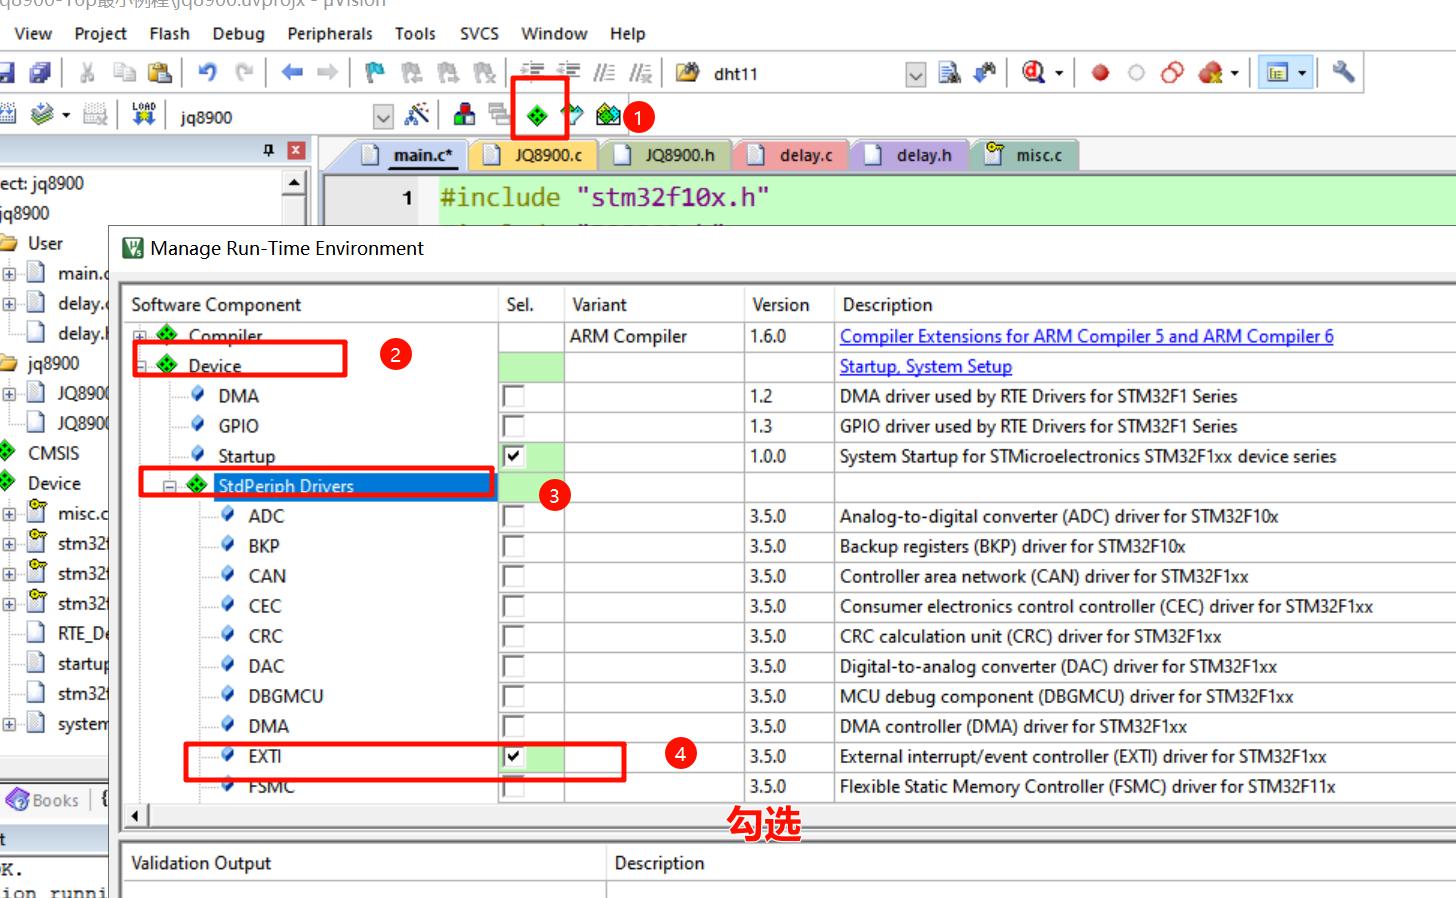Click the comment selection icon
1456x898 pixels.
coord(604,72)
